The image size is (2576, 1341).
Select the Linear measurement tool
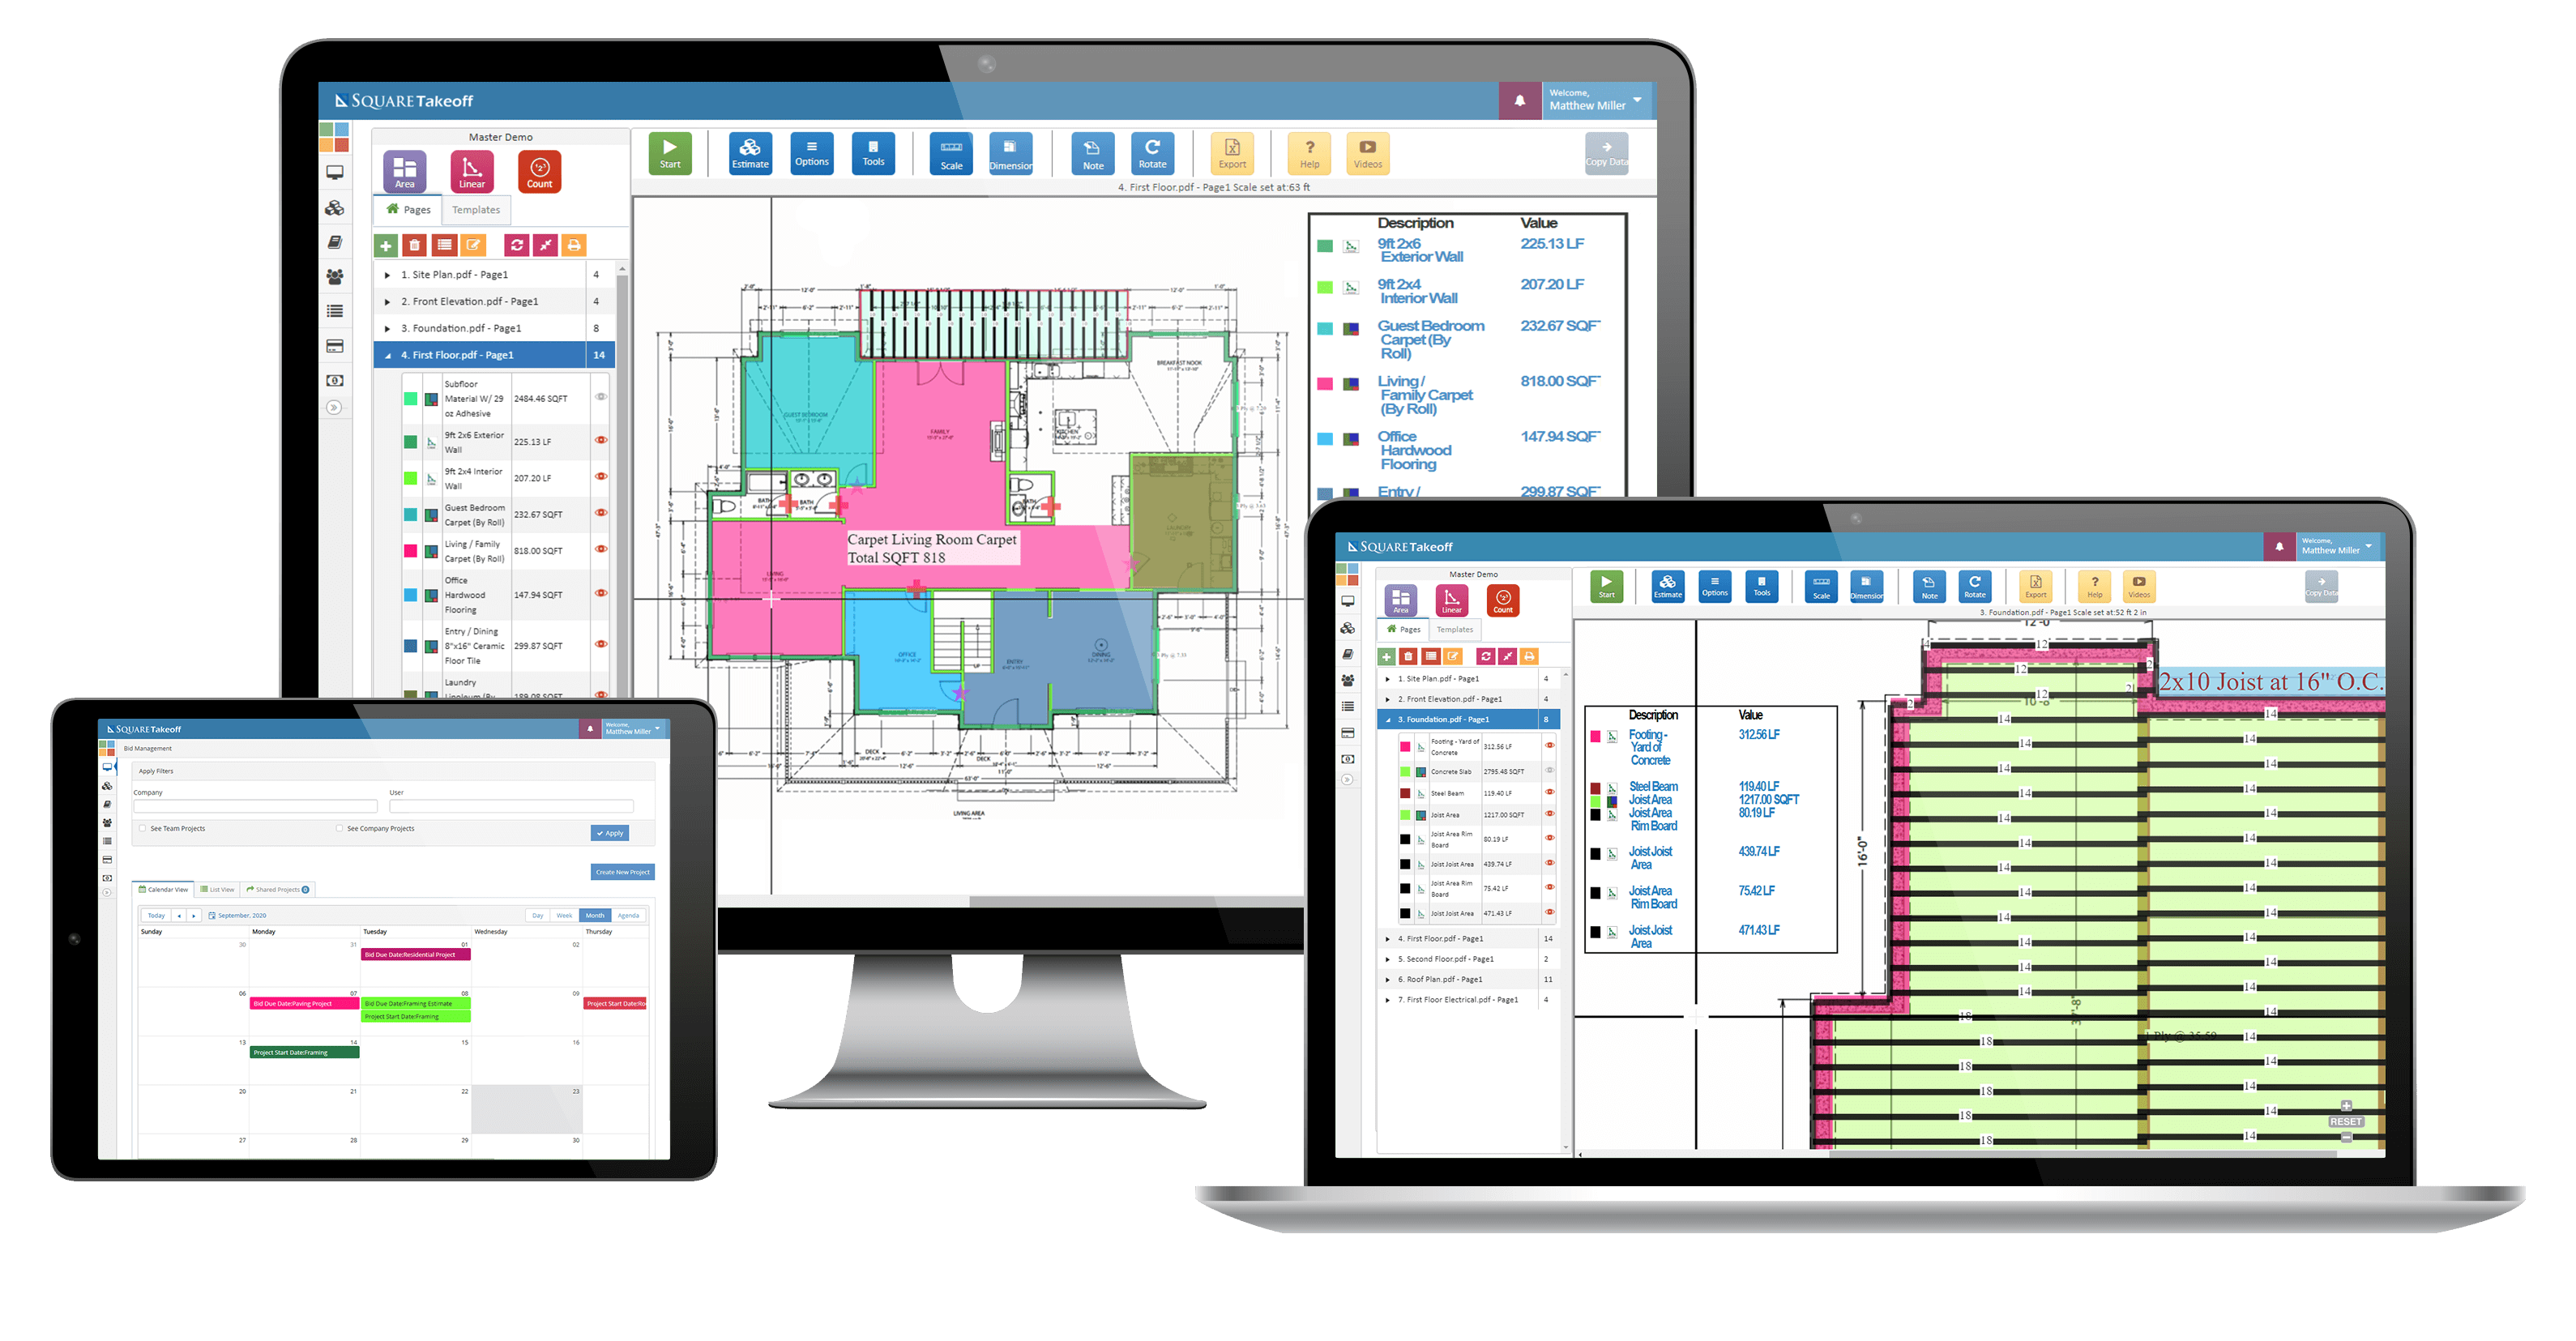(x=468, y=173)
